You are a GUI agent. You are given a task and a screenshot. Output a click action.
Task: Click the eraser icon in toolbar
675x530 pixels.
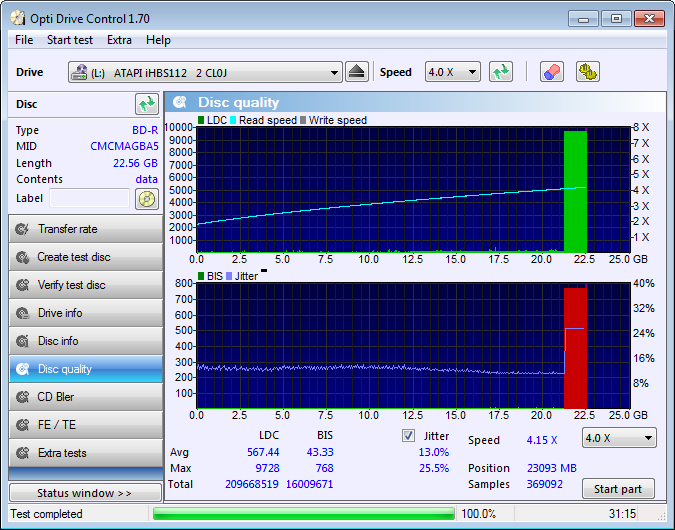(x=551, y=72)
